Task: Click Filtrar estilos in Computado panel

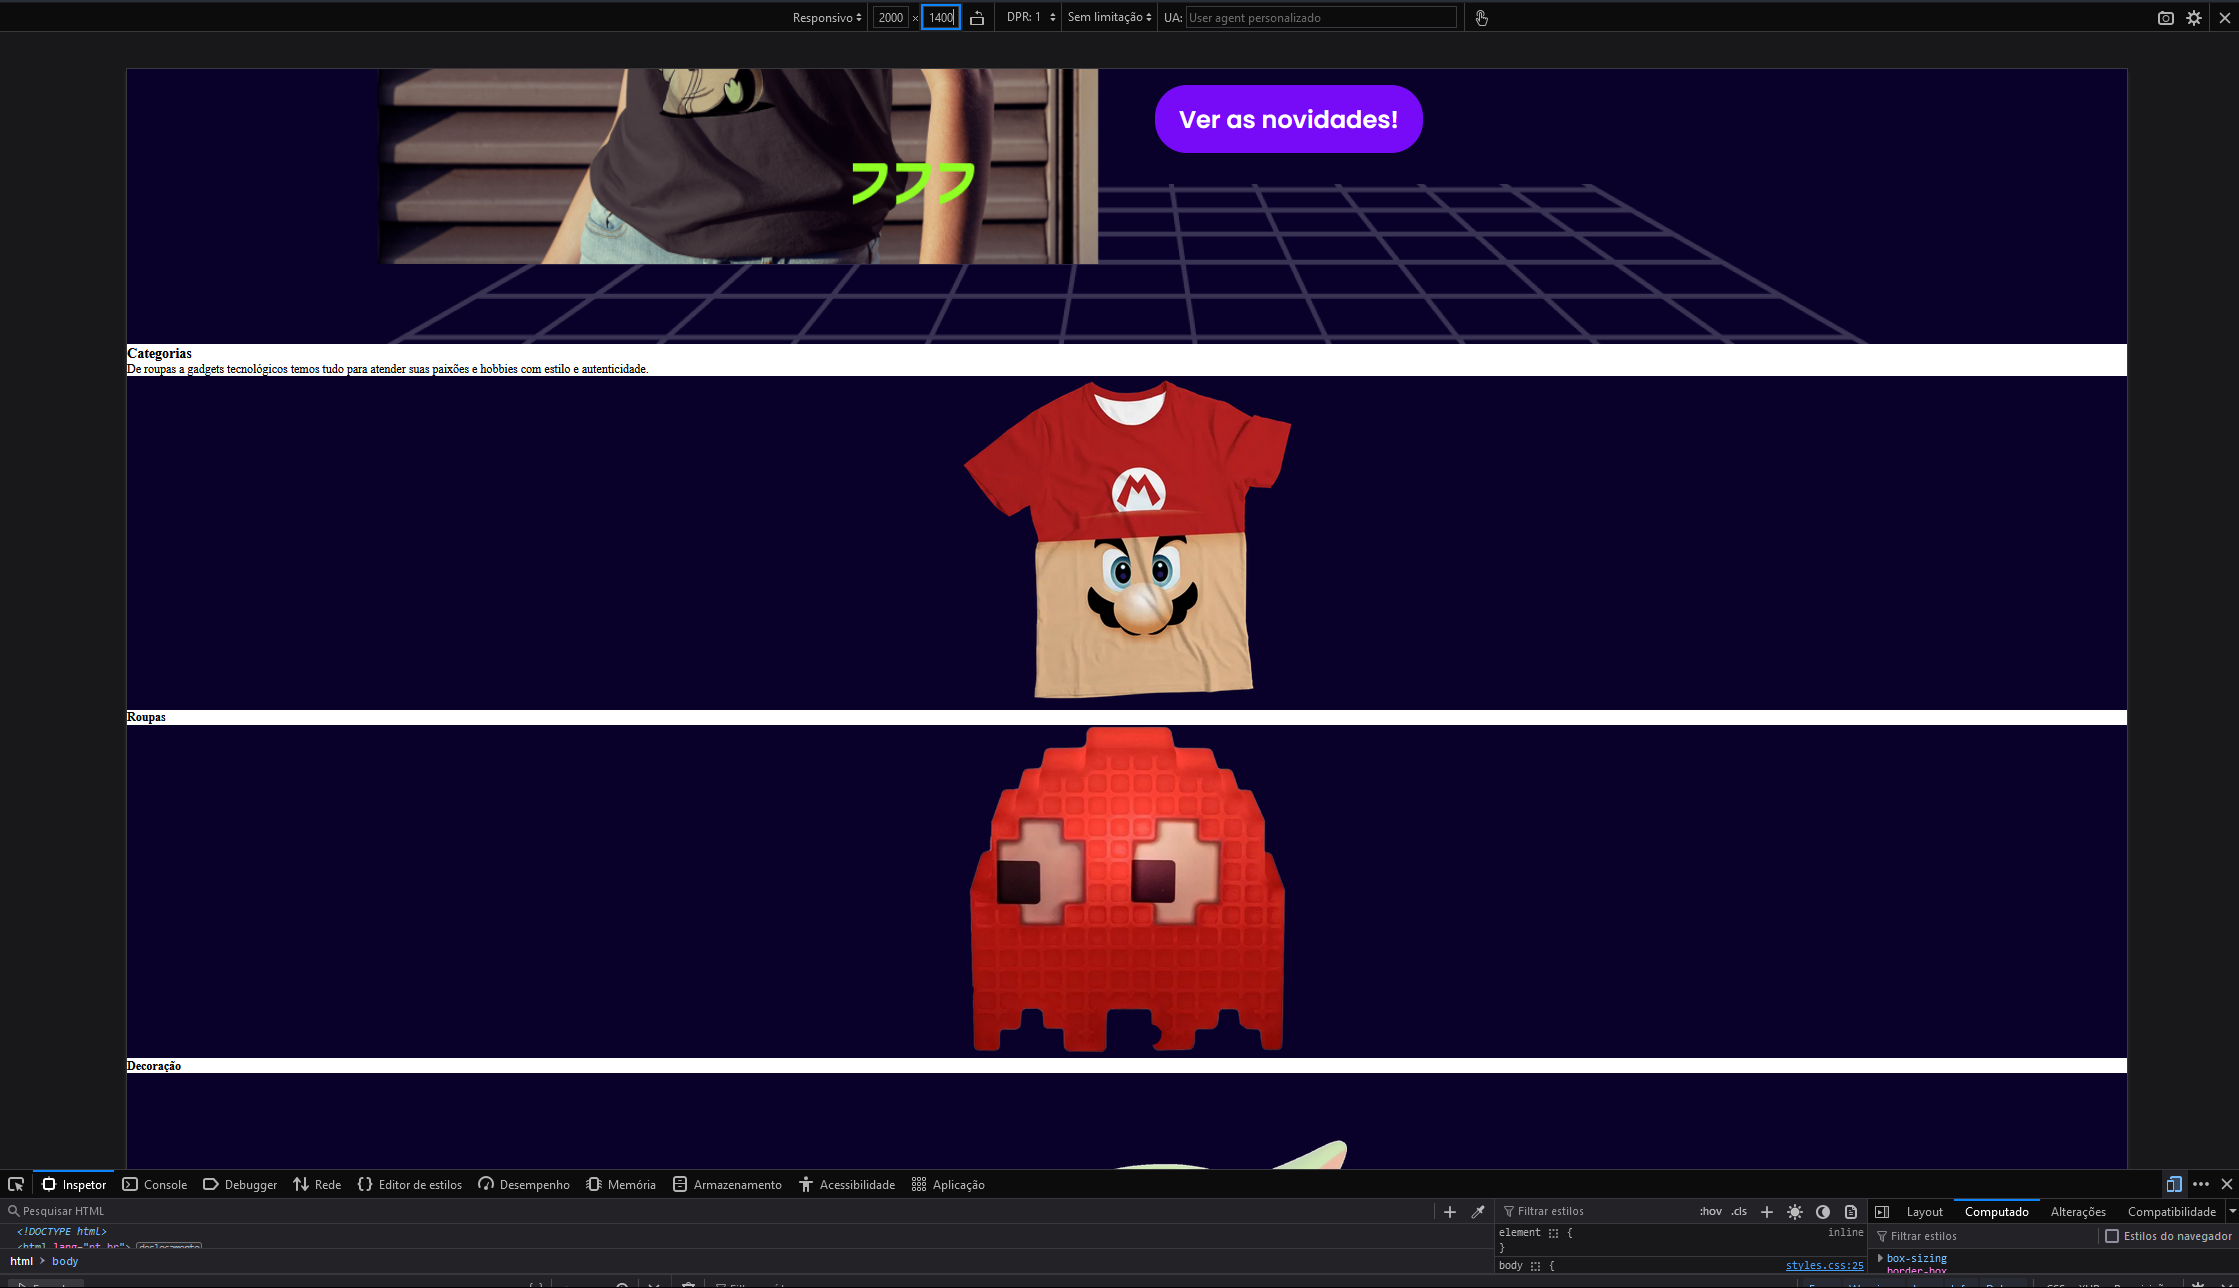Action: 1985,1236
